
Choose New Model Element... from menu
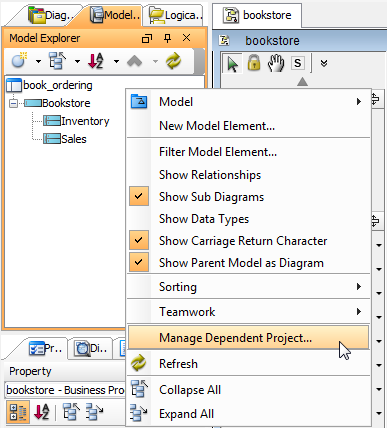(248, 126)
